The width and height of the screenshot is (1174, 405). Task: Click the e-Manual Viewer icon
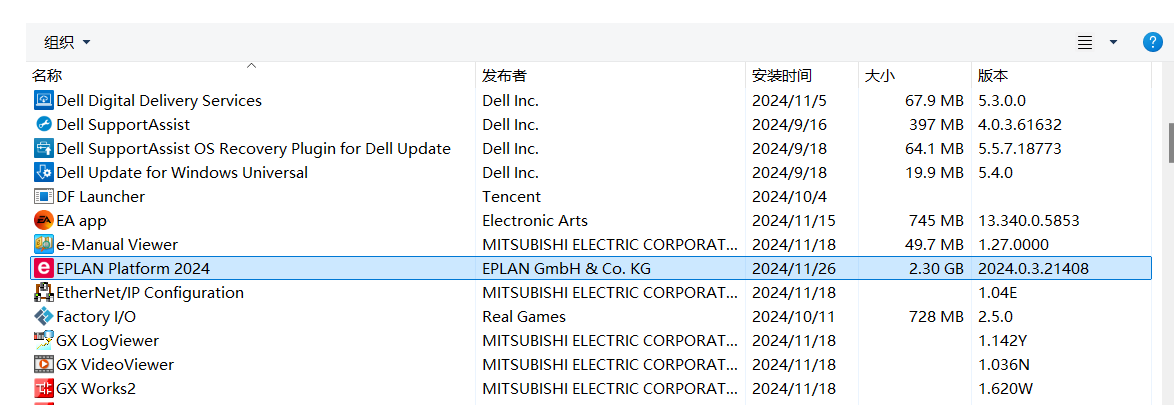(x=43, y=245)
